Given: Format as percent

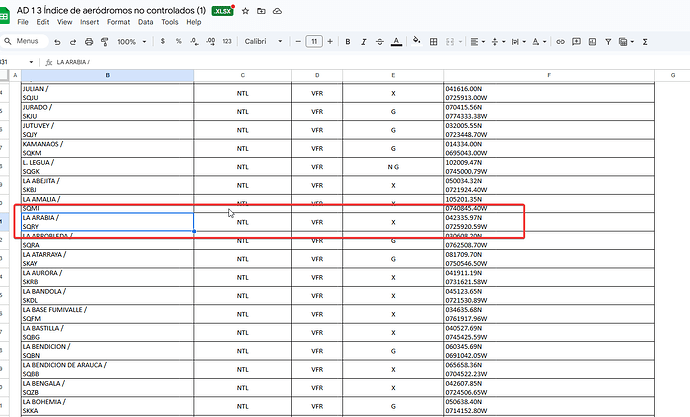Looking at the screenshot, I should tap(178, 41).
